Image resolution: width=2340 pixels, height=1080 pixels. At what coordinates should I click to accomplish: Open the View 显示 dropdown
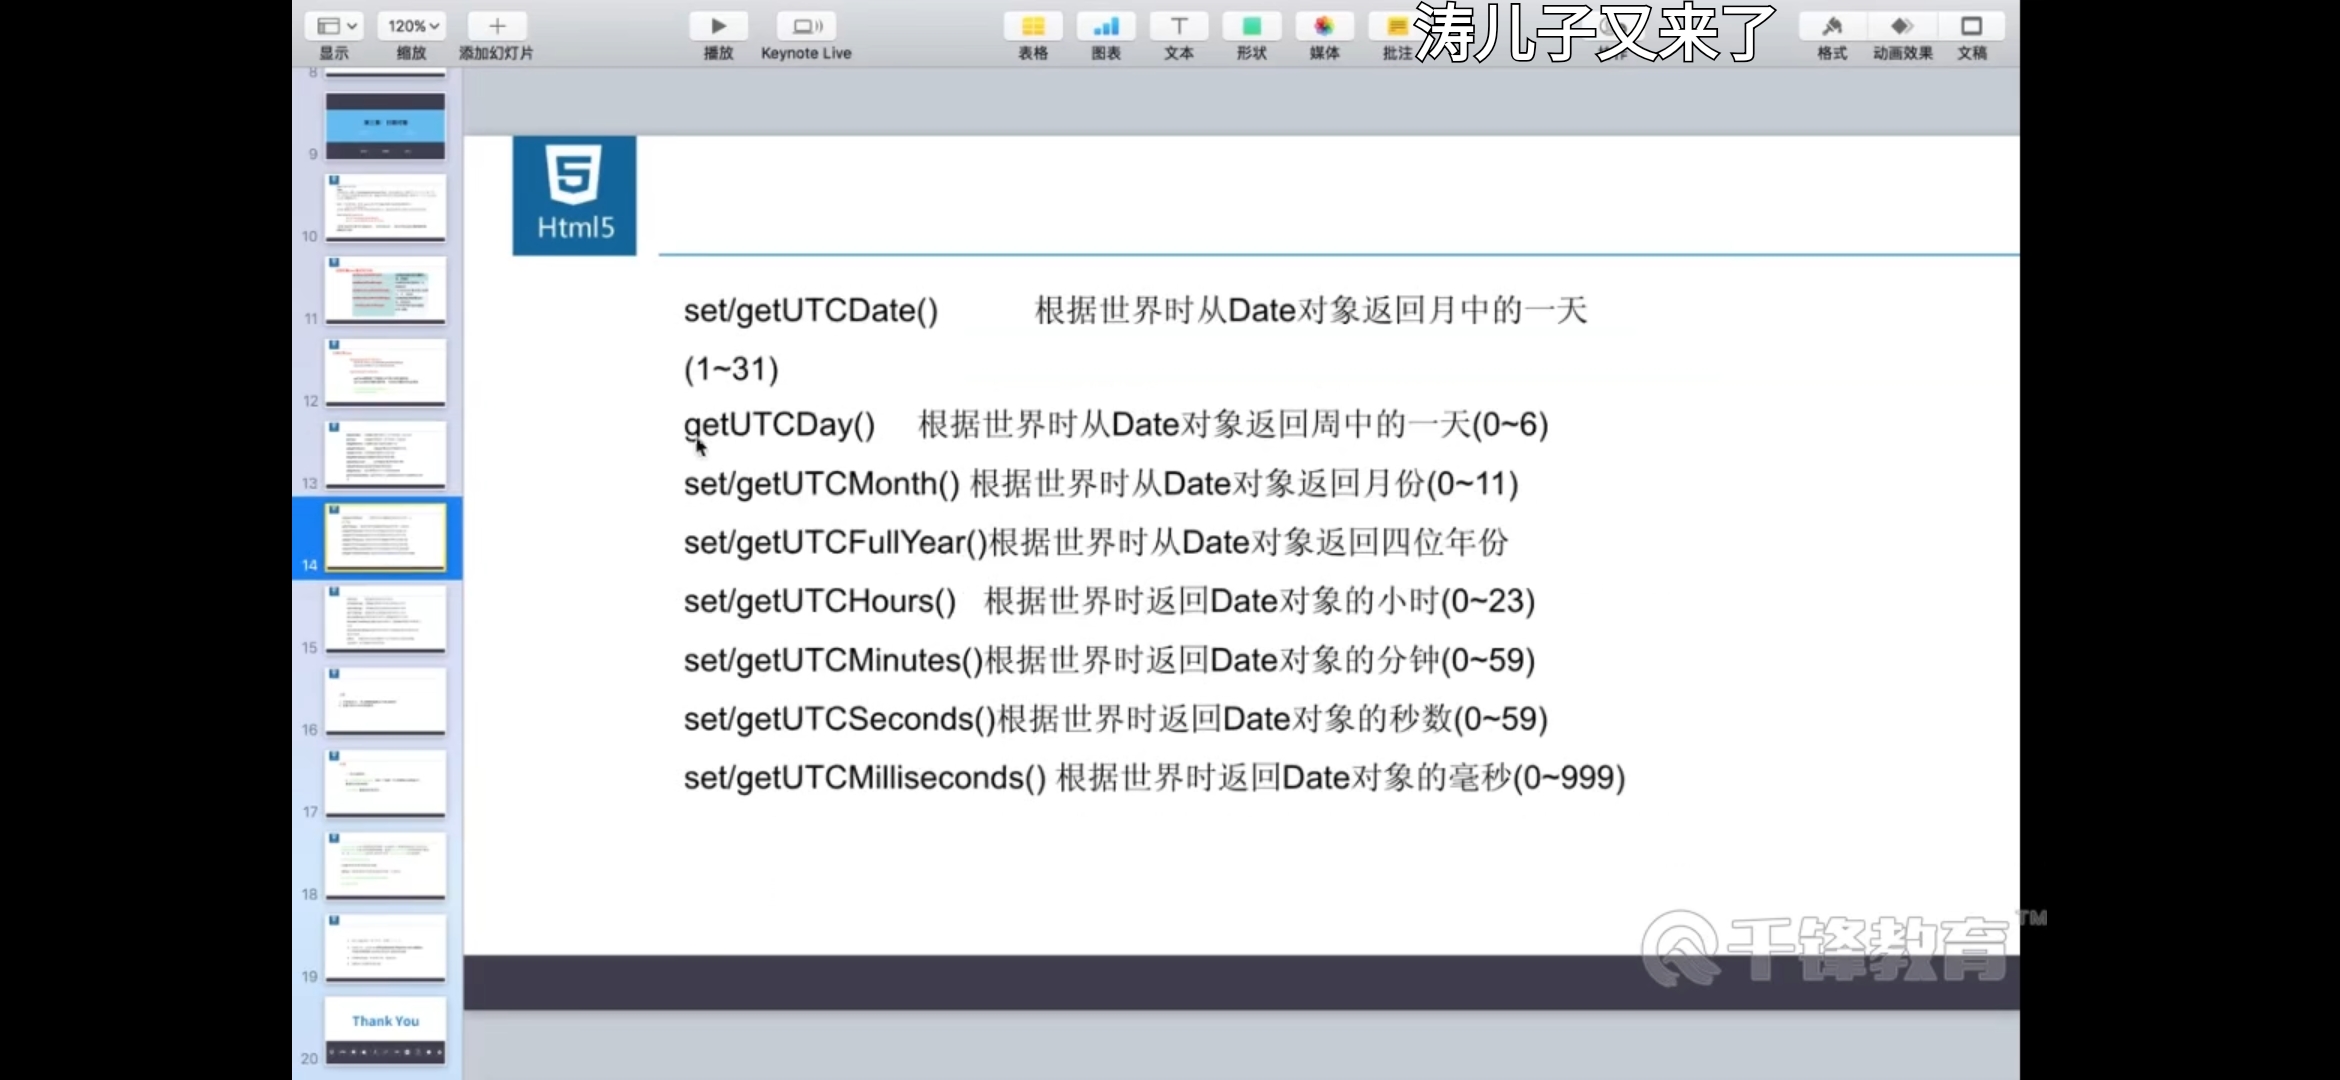pyautogui.click(x=336, y=27)
